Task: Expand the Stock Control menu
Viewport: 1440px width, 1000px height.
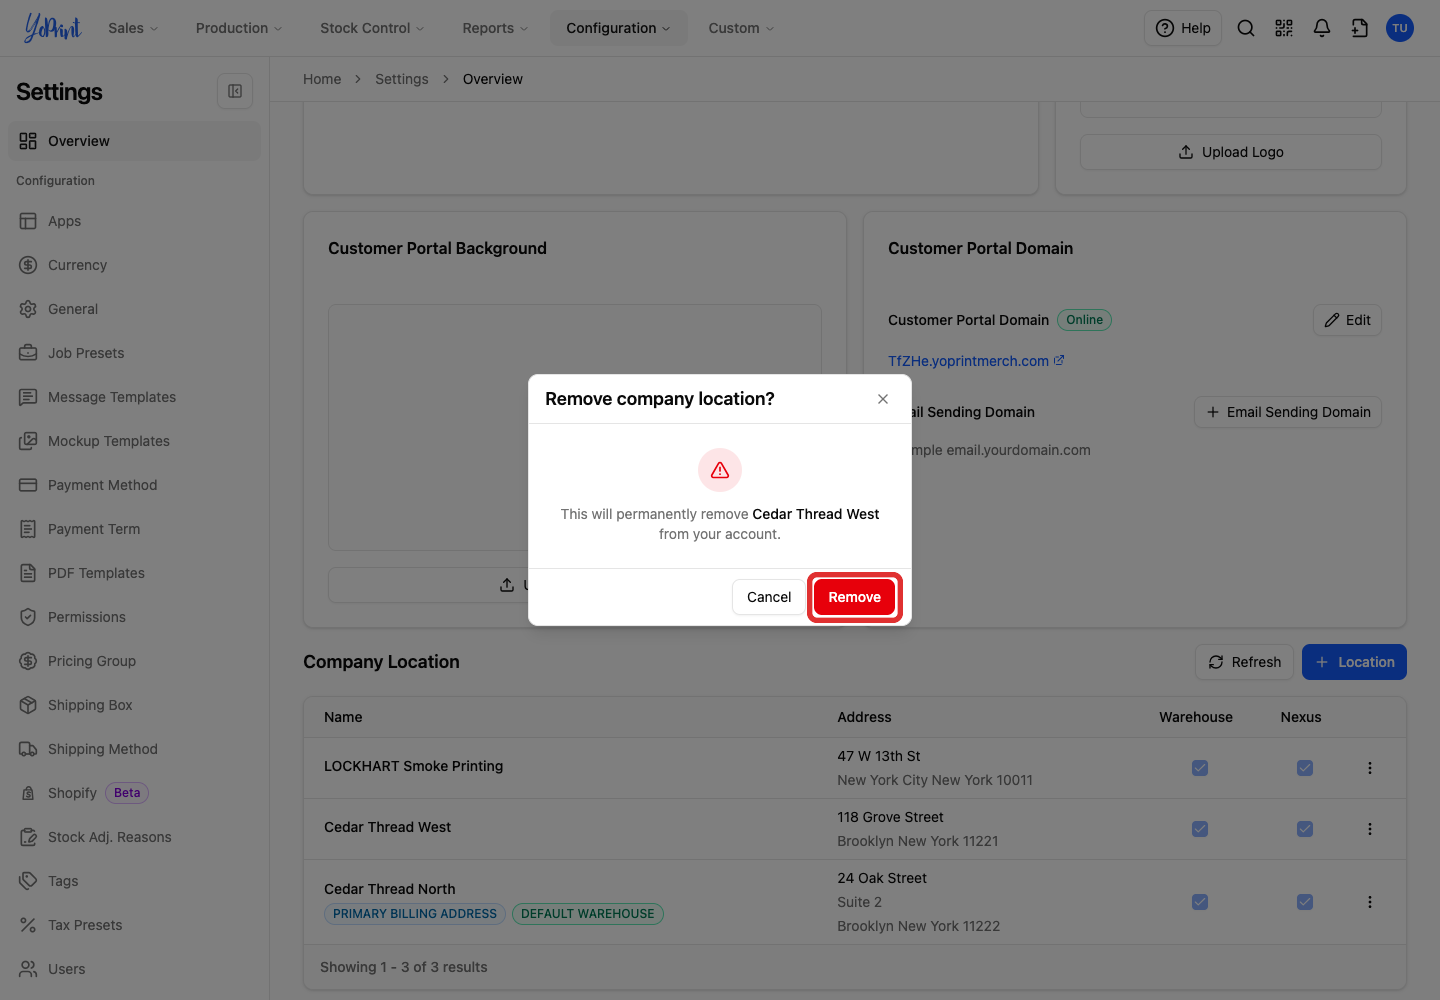Action: click(x=372, y=28)
